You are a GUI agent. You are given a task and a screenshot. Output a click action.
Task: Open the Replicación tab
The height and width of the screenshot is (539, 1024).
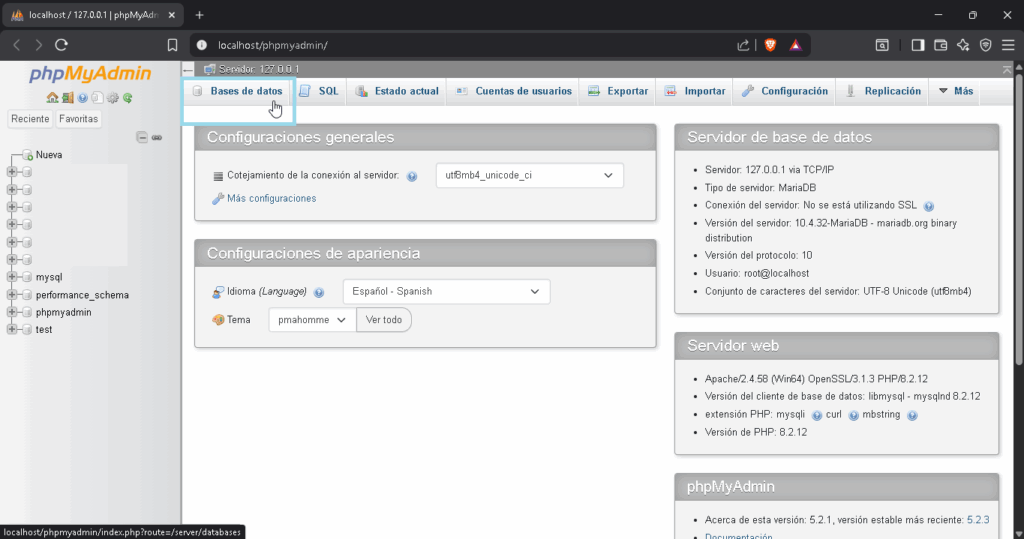click(884, 91)
